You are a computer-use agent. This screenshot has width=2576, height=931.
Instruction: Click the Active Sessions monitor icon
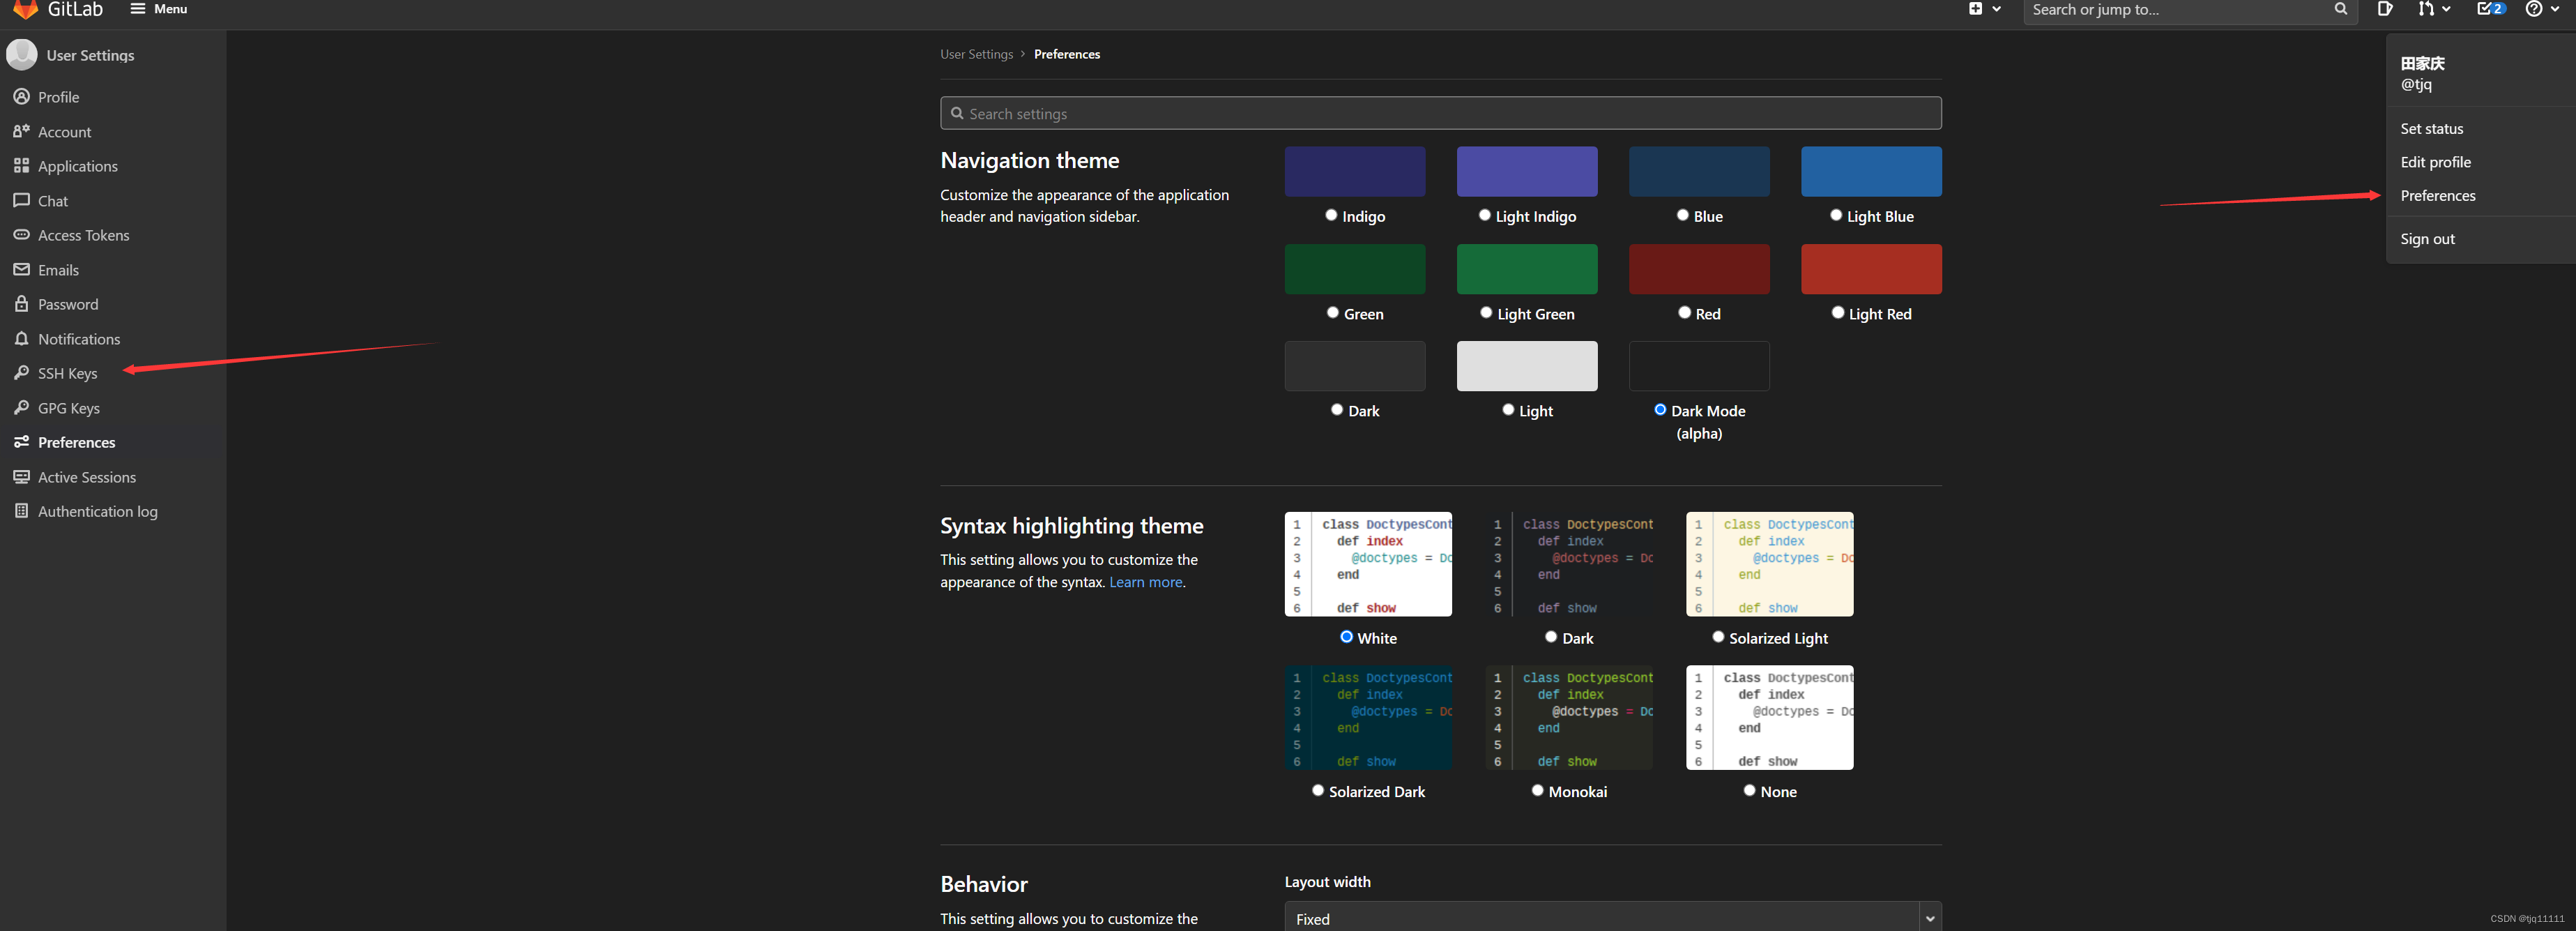(x=21, y=477)
